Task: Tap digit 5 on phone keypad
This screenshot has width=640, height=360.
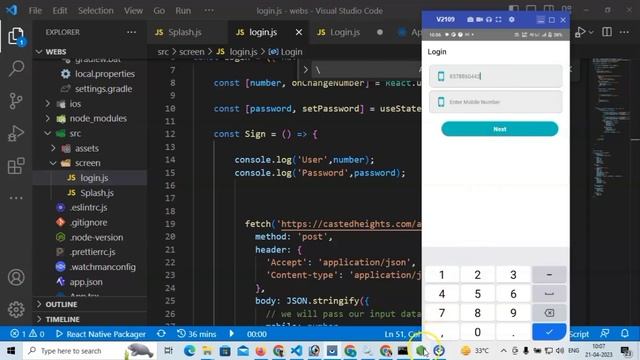Action: 478,294
